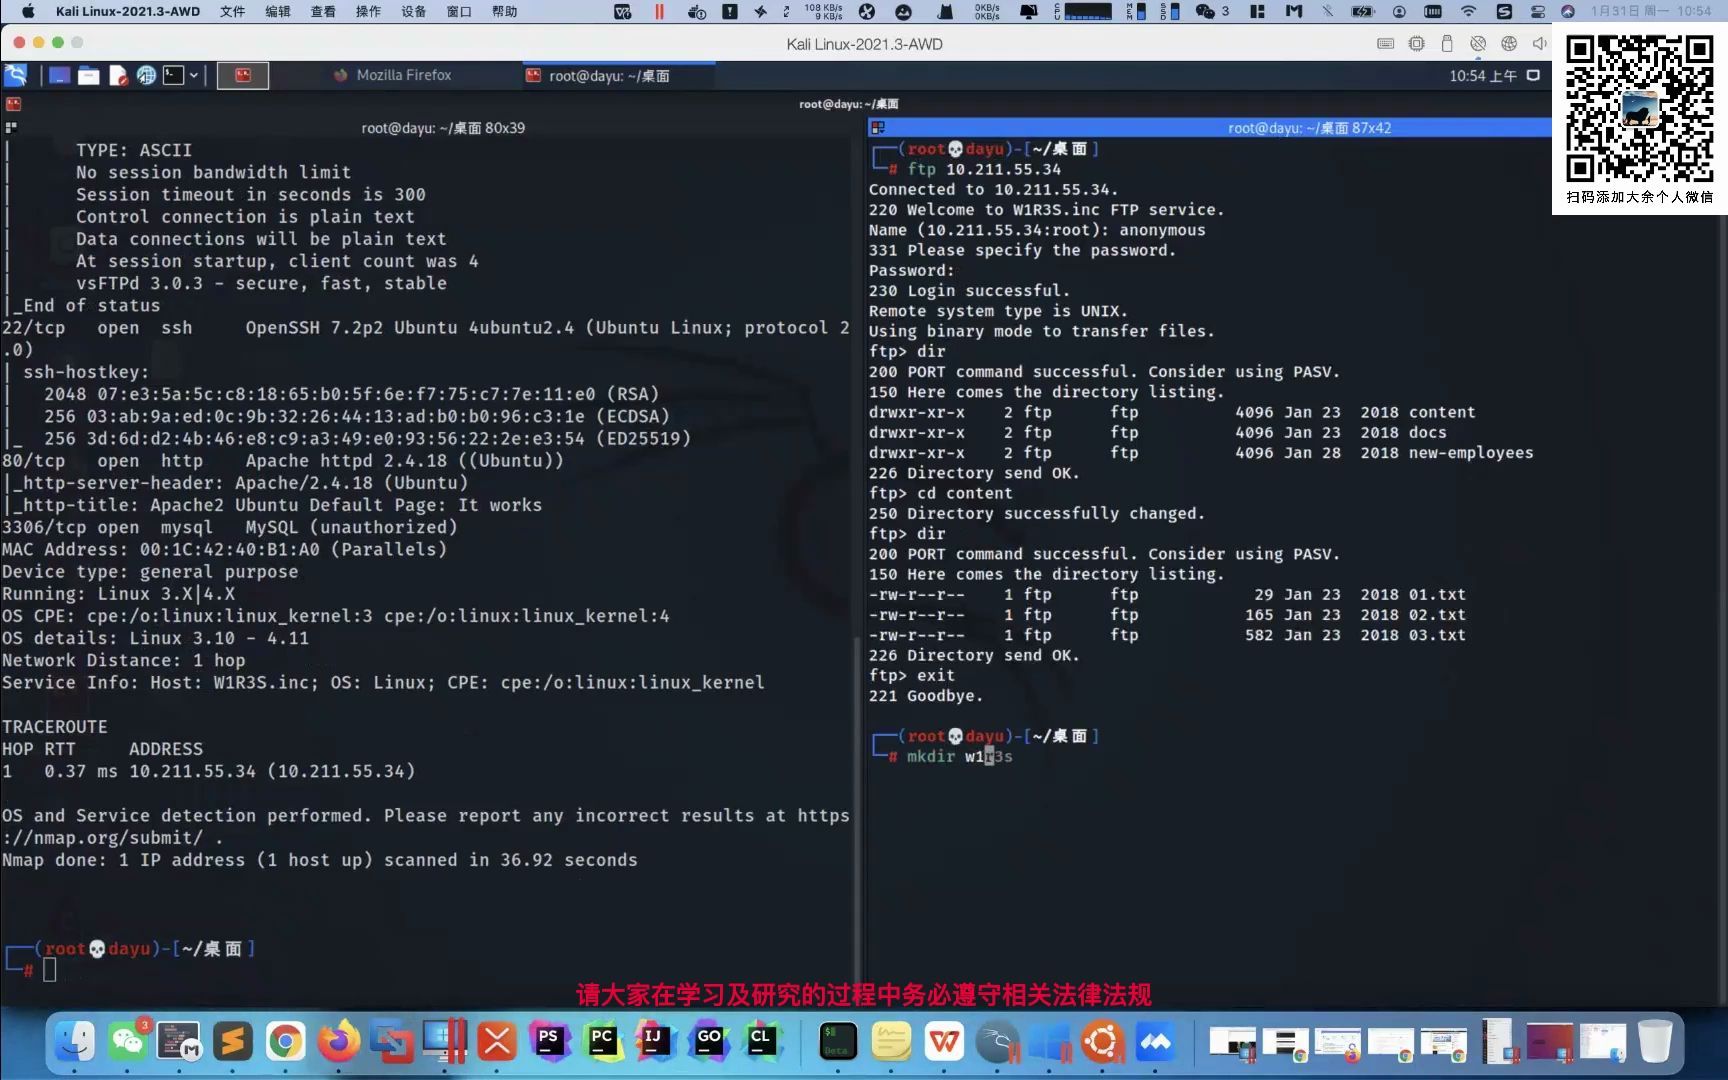Open the network globe icon in VM toolbar
The height and width of the screenshot is (1080, 1728).
tap(1509, 43)
